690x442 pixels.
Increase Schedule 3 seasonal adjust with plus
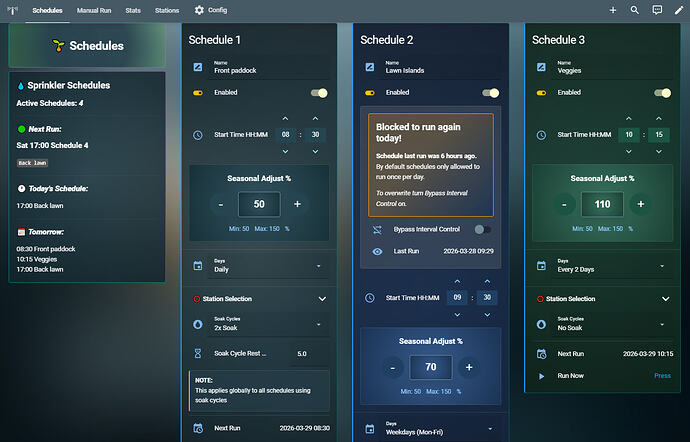(x=641, y=204)
